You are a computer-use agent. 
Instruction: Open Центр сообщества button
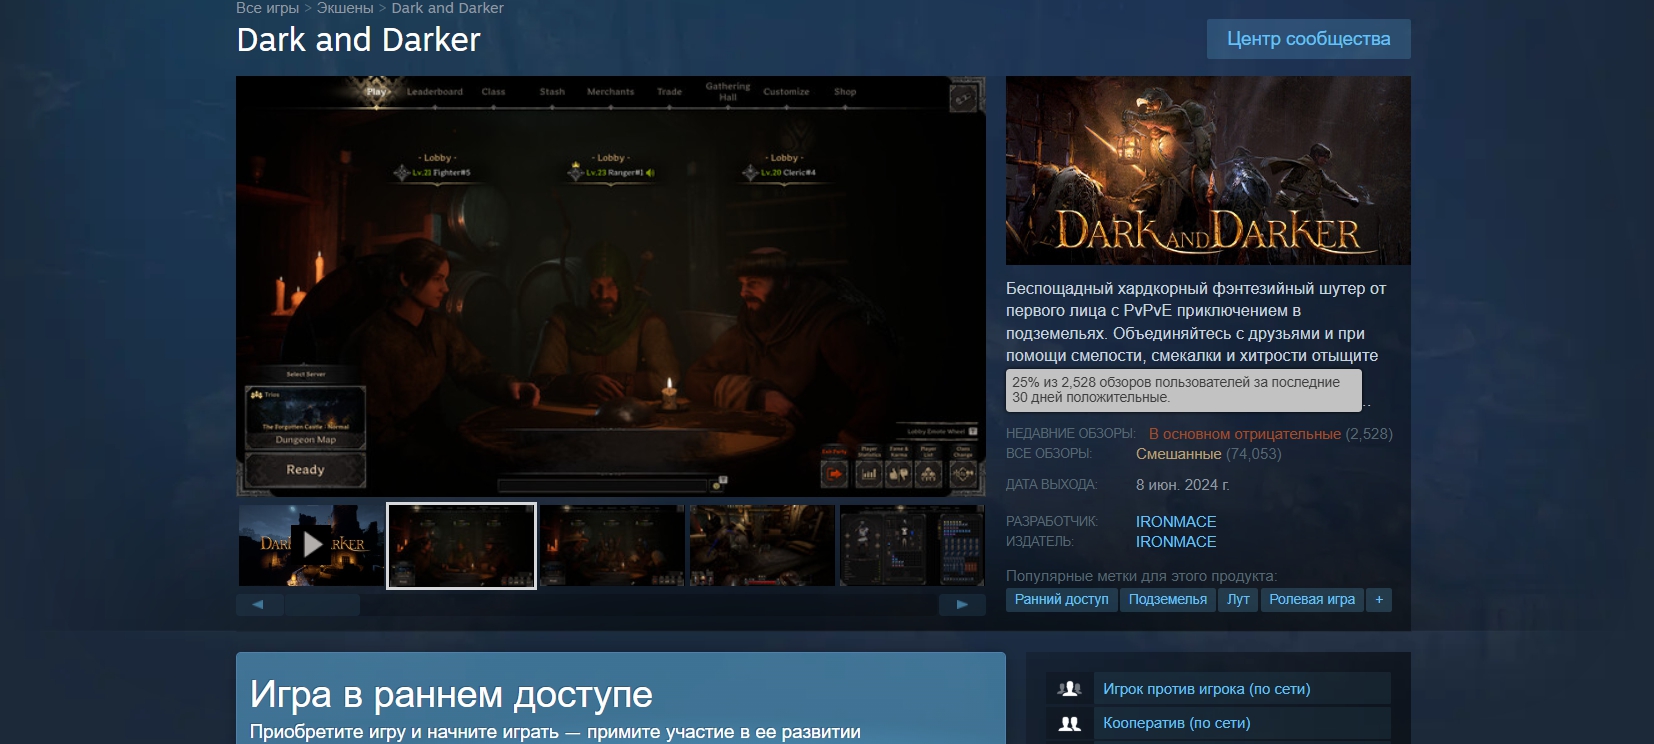point(1308,39)
